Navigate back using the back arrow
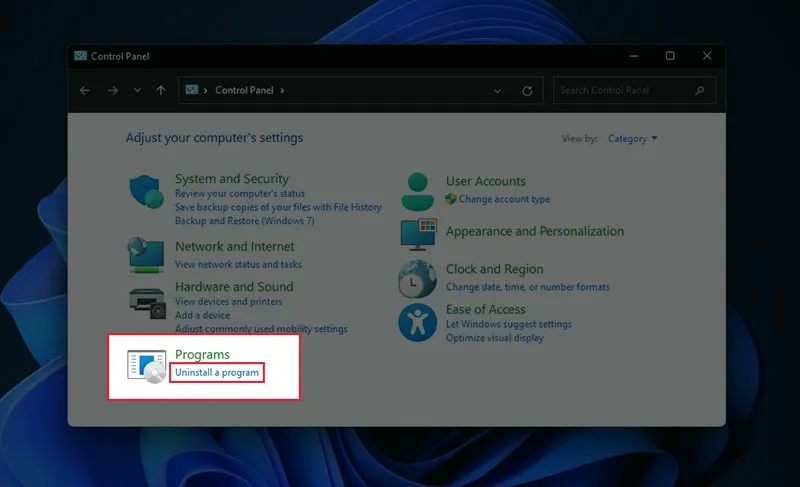The image size is (800, 487). (86, 91)
